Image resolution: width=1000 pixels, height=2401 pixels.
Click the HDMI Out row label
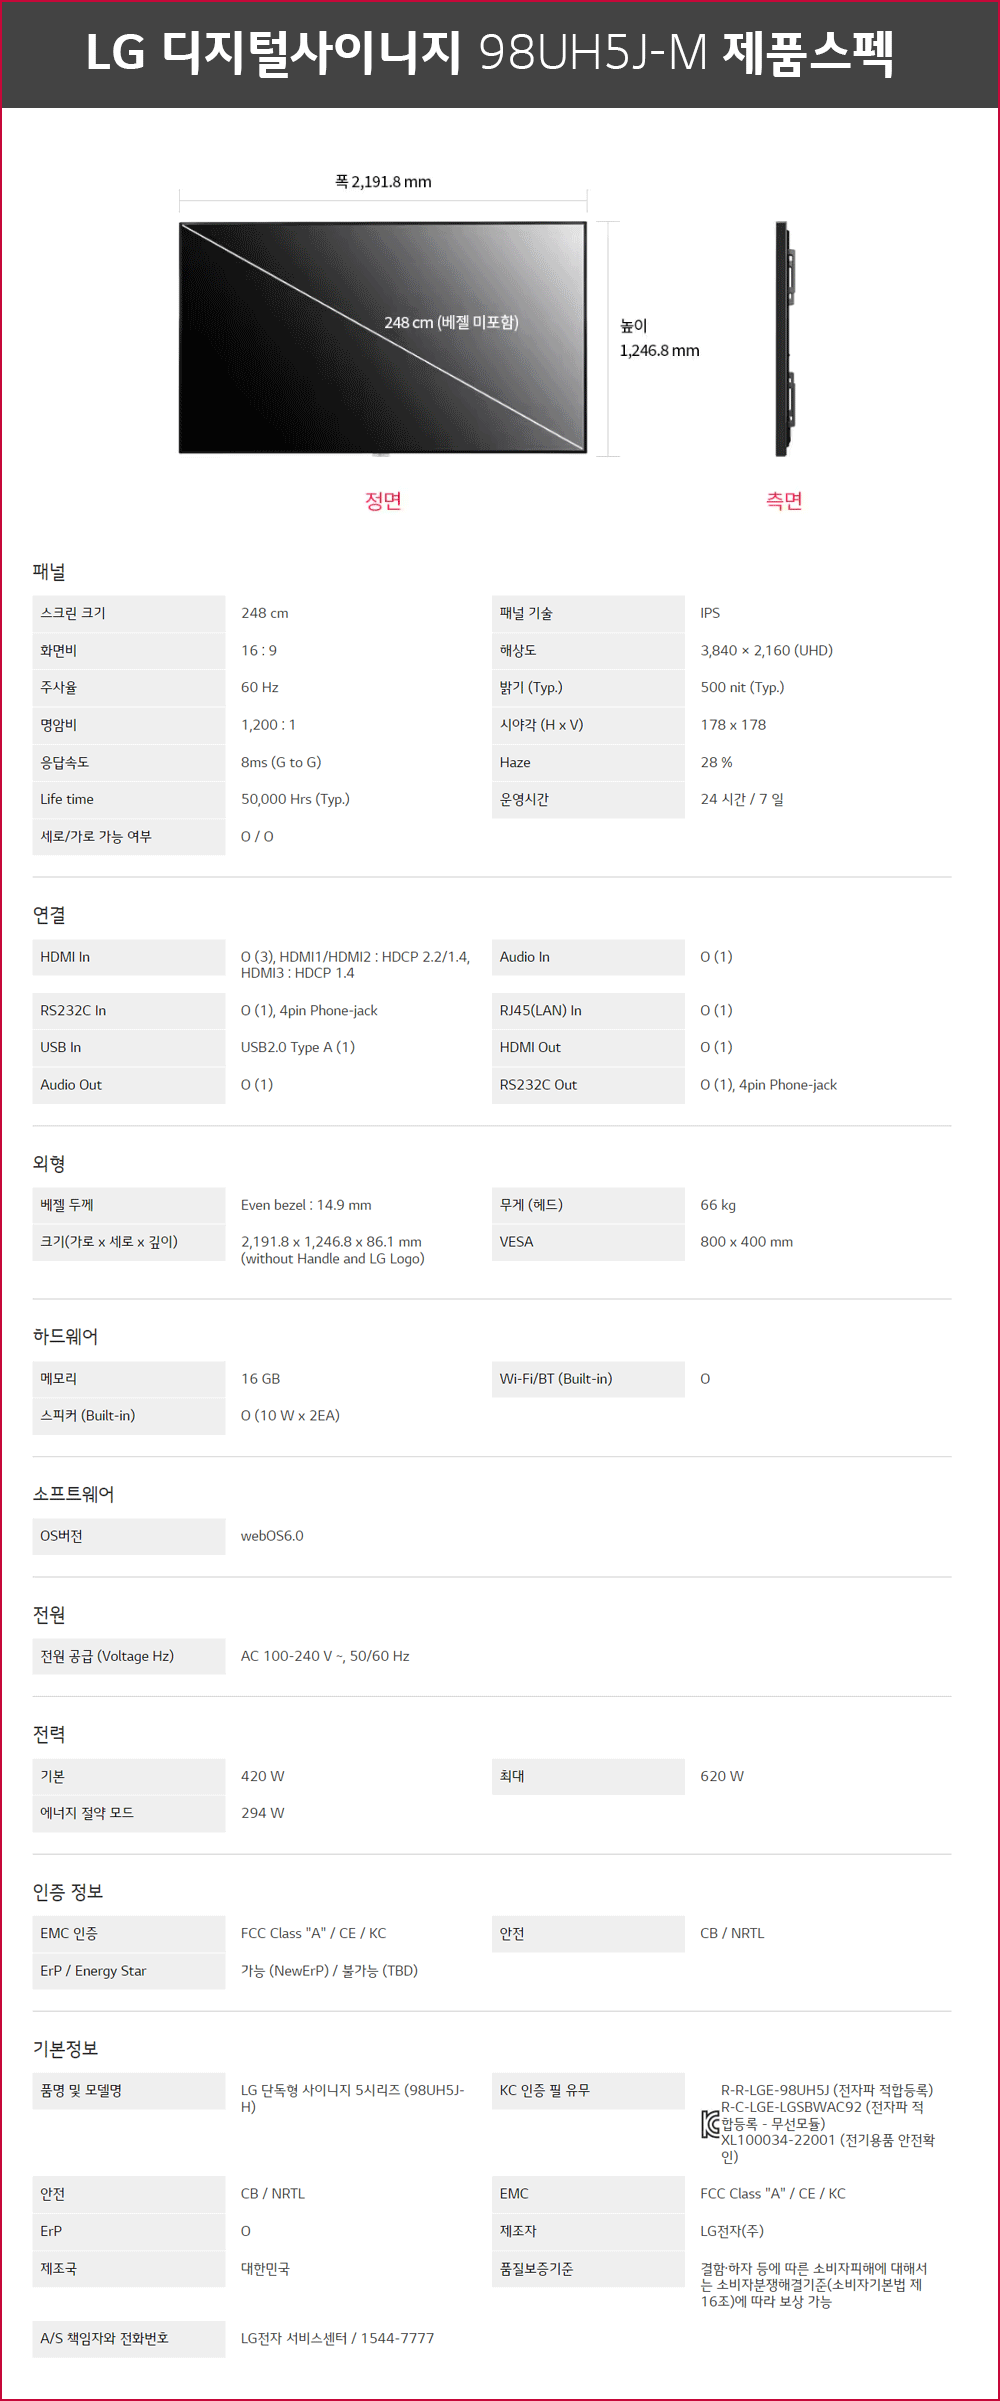[588, 1047]
